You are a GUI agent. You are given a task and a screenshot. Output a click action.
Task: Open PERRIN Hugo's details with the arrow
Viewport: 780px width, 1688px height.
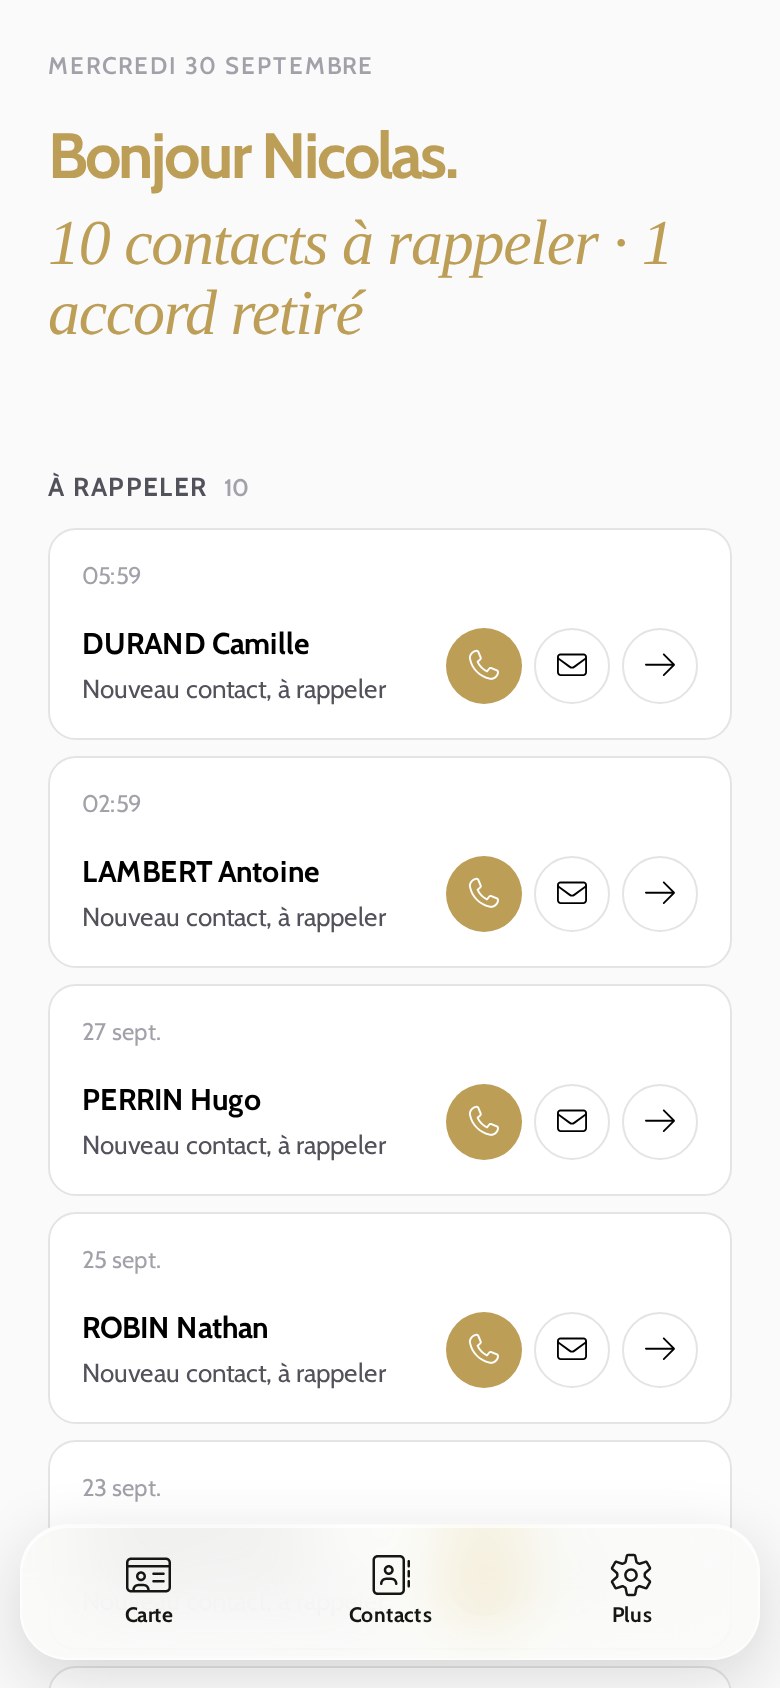660,1122
